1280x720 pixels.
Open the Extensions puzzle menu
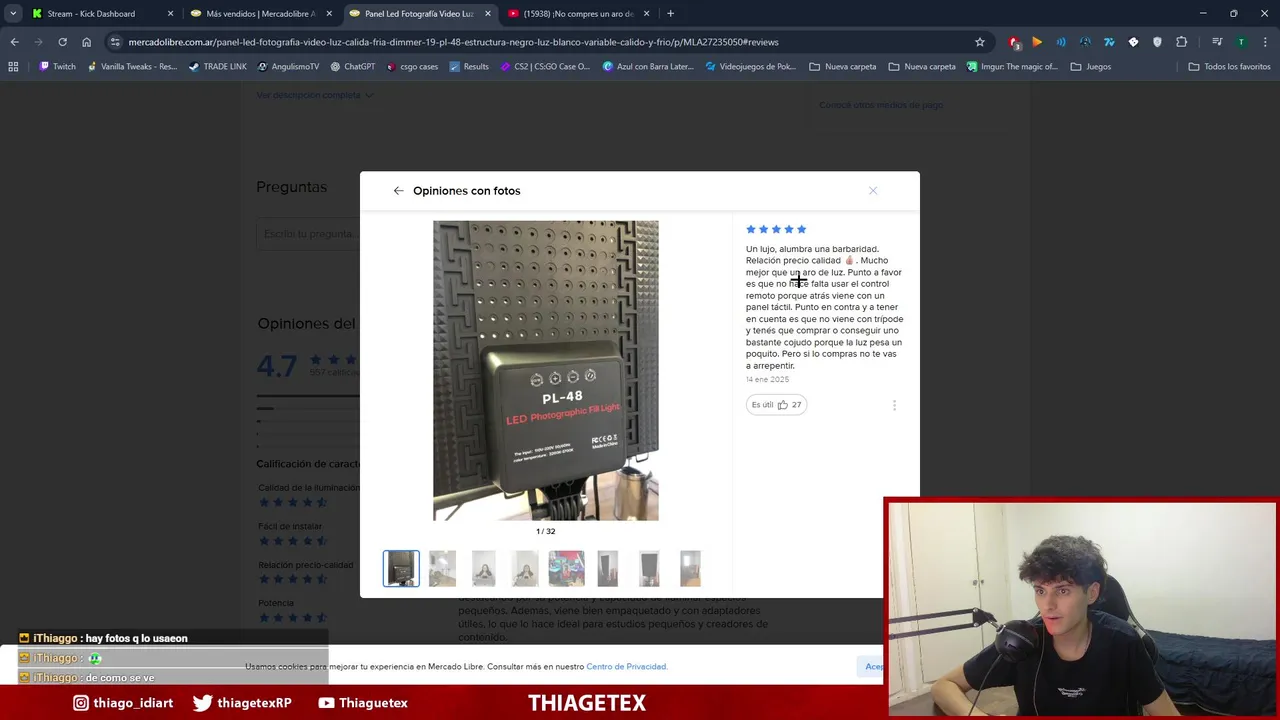point(1182,42)
